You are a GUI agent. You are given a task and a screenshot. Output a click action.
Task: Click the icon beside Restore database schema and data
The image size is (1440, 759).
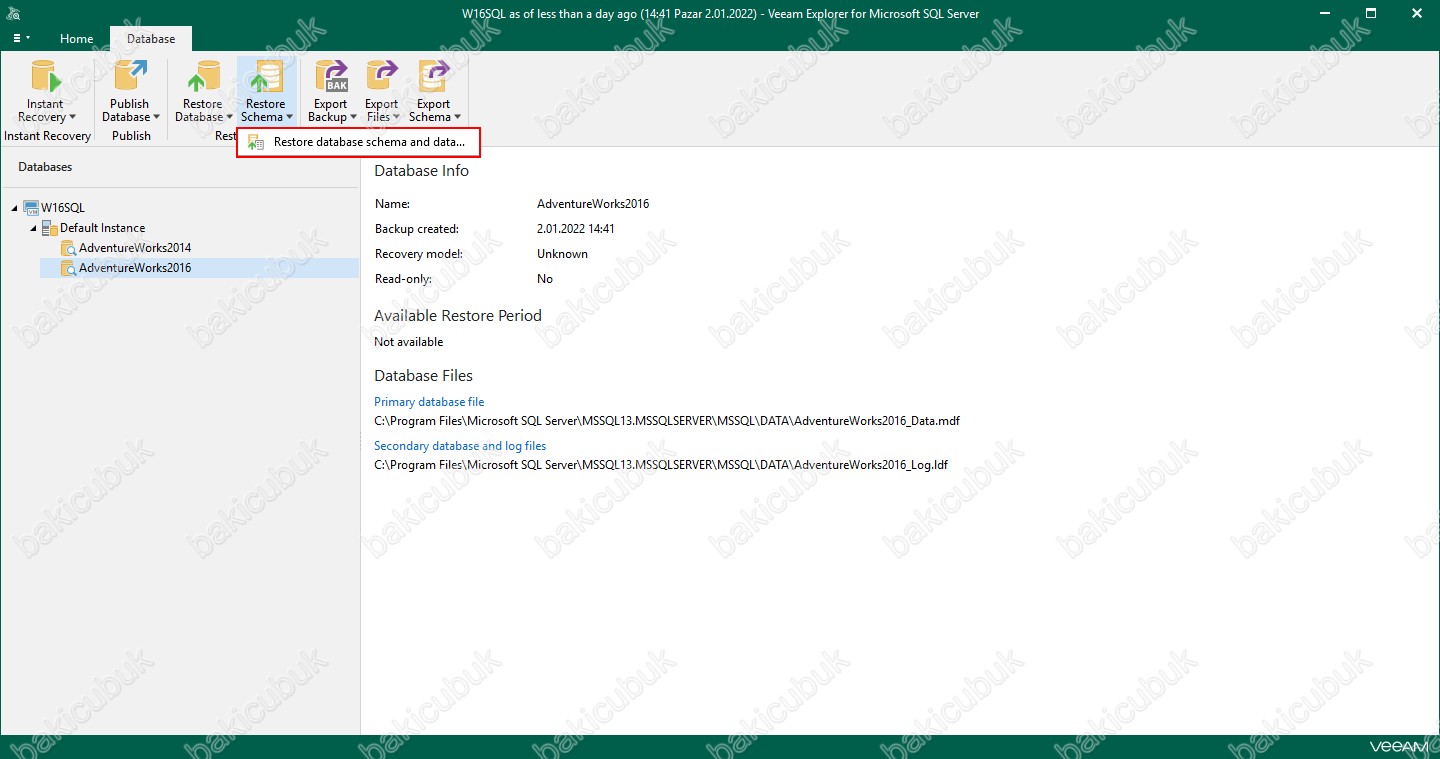pyautogui.click(x=256, y=142)
